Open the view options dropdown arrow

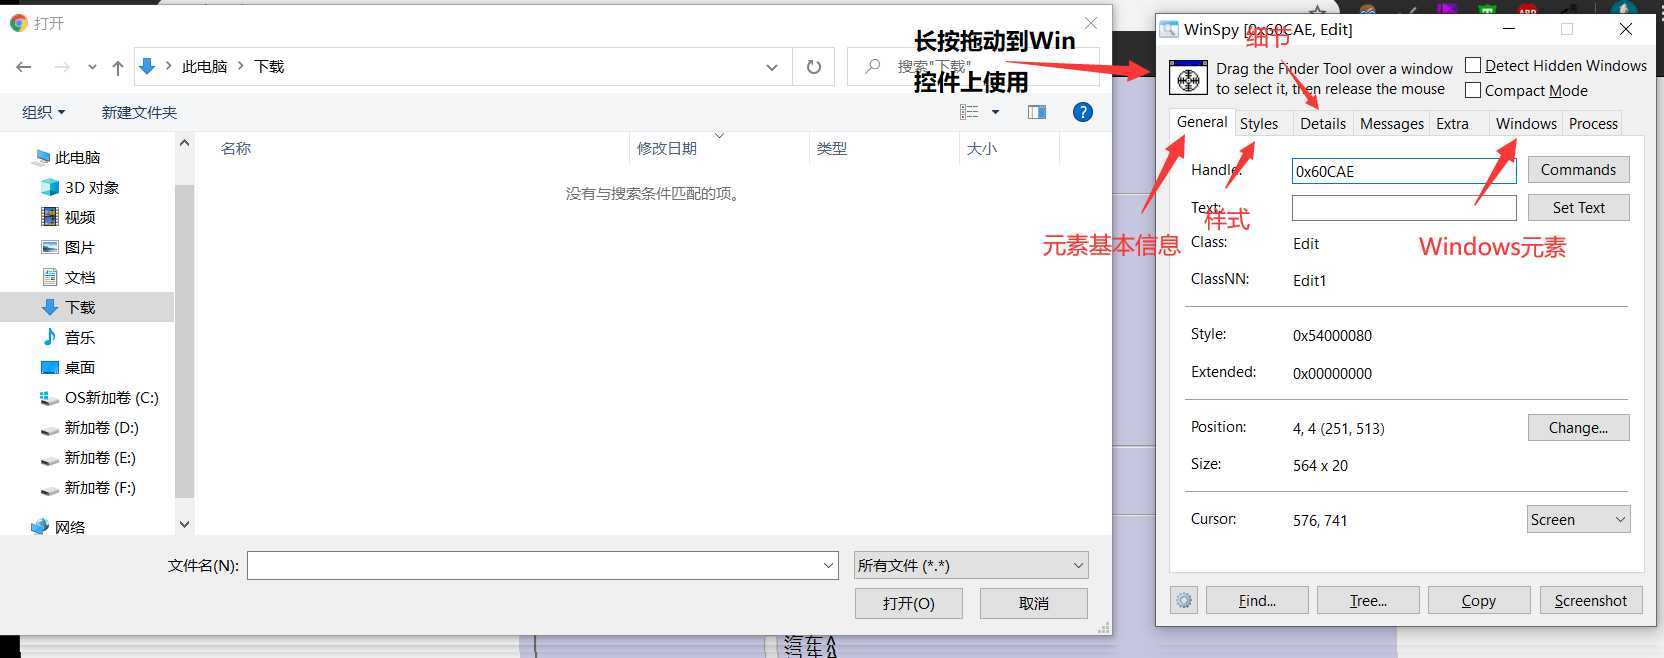click(995, 112)
